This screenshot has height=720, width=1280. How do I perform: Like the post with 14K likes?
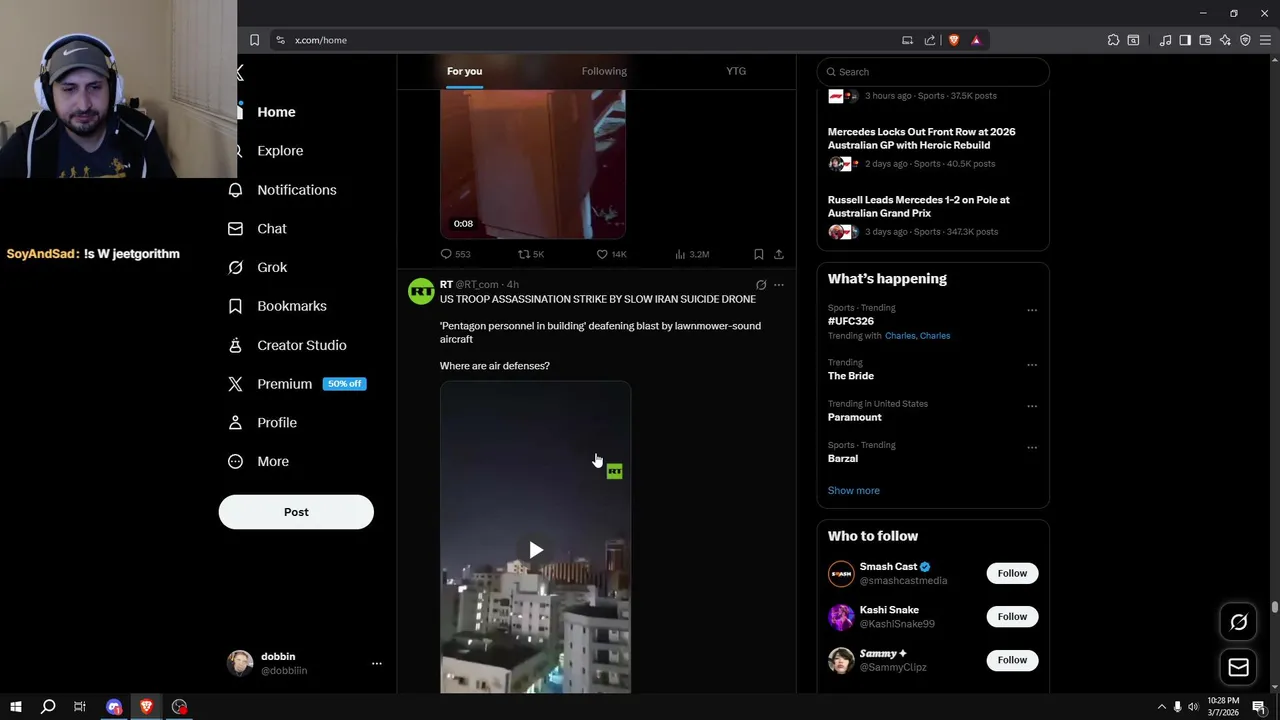[x=602, y=254]
